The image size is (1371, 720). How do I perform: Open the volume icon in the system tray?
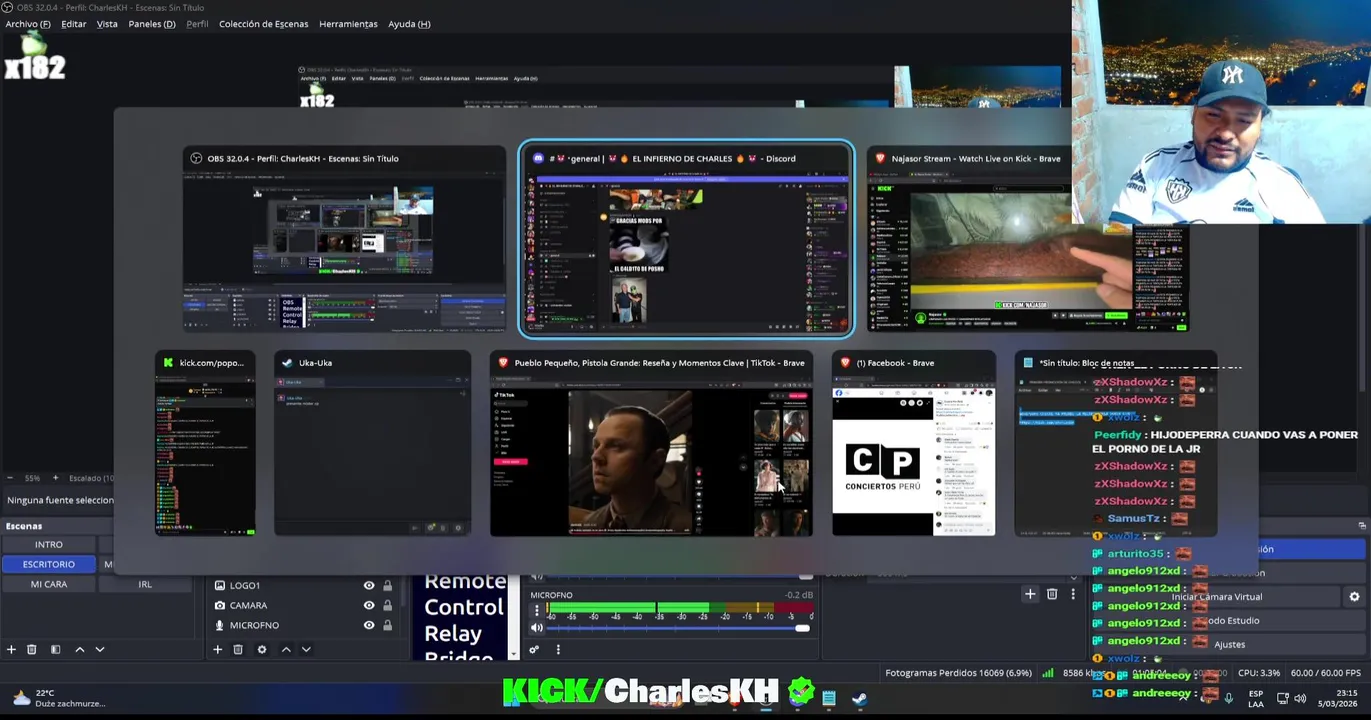pyautogui.click(x=1300, y=698)
